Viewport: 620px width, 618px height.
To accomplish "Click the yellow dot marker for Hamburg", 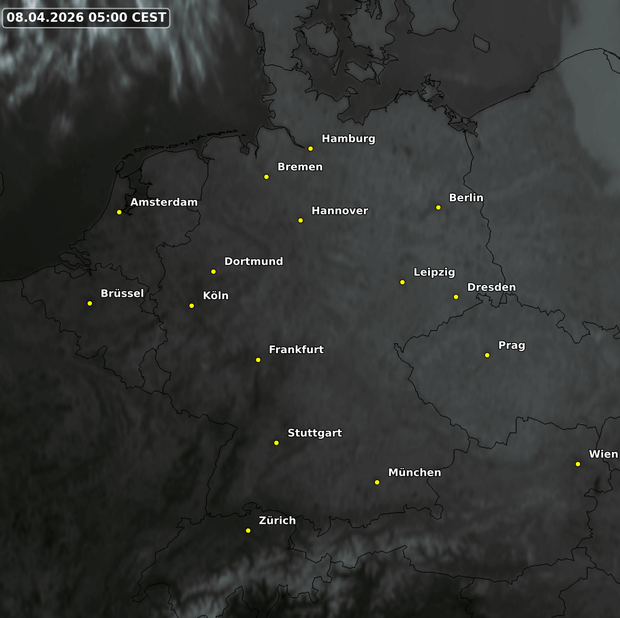I will 310,148.
